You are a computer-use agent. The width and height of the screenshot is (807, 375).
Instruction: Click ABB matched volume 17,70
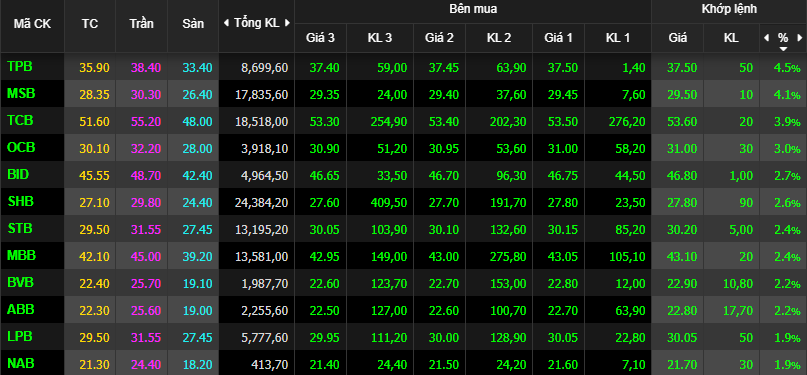(738, 311)
